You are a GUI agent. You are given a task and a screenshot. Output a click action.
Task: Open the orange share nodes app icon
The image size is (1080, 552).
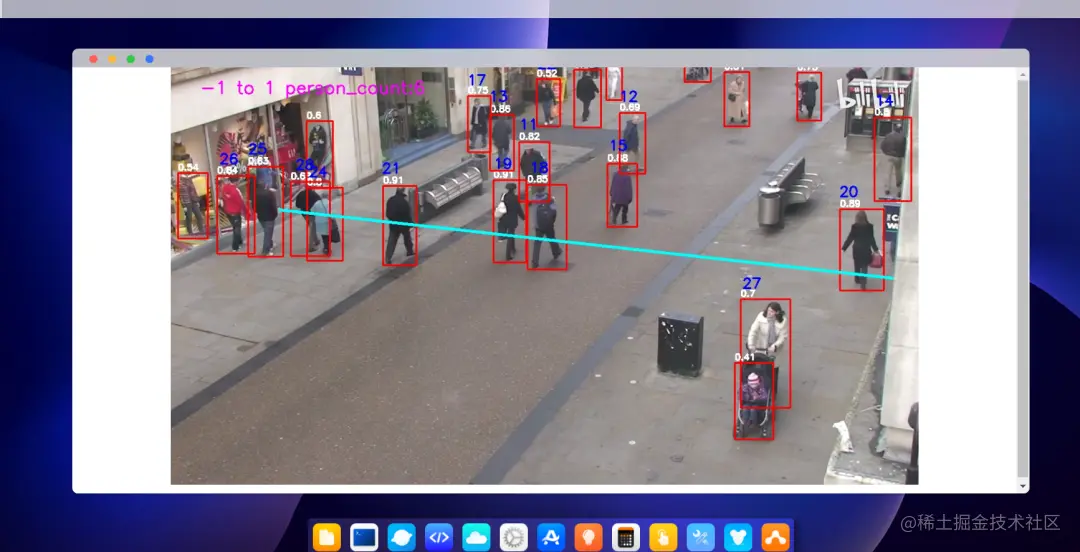776,537
